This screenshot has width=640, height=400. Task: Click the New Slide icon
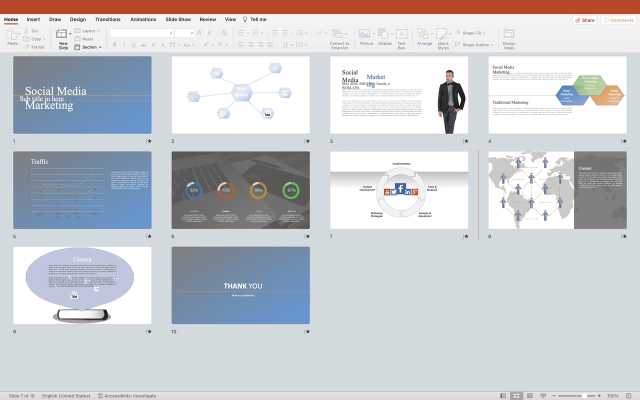[x=63, y=36]
